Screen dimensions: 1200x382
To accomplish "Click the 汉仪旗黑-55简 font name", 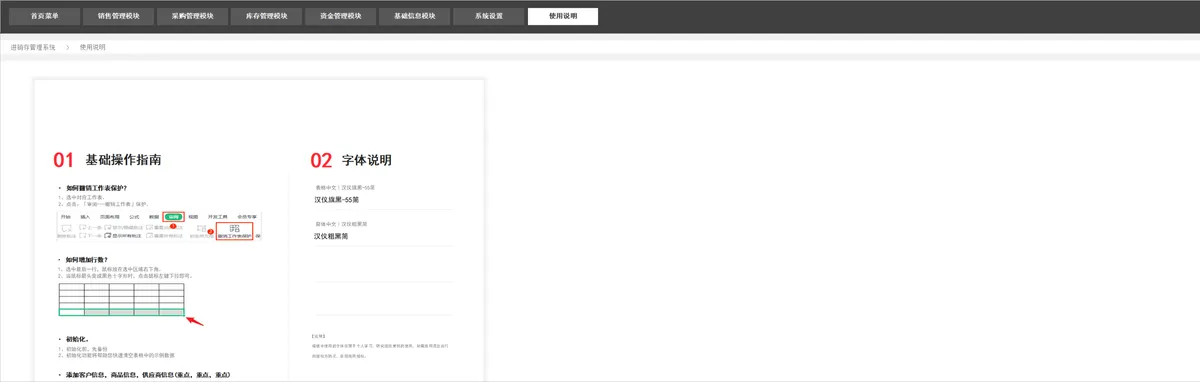I will 337,199.
